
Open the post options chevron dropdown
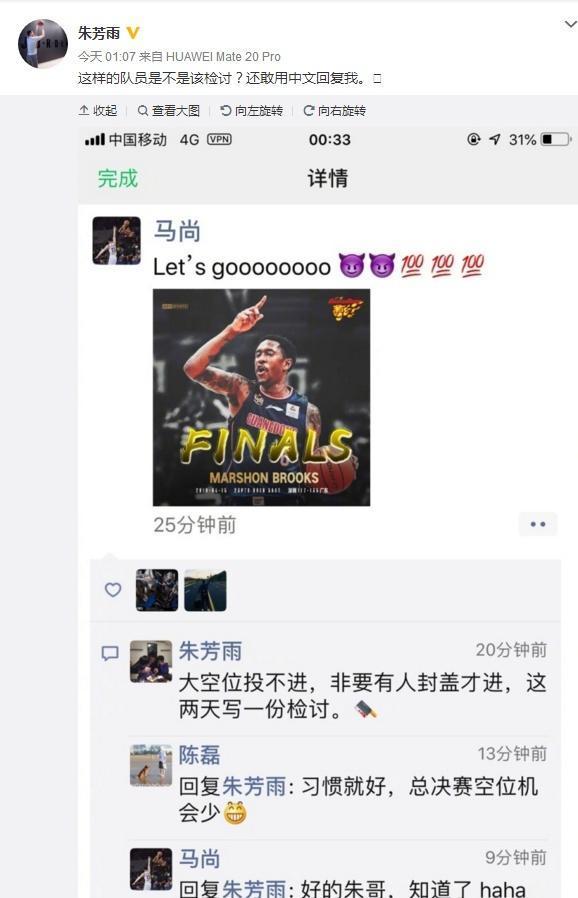point(571,24)
